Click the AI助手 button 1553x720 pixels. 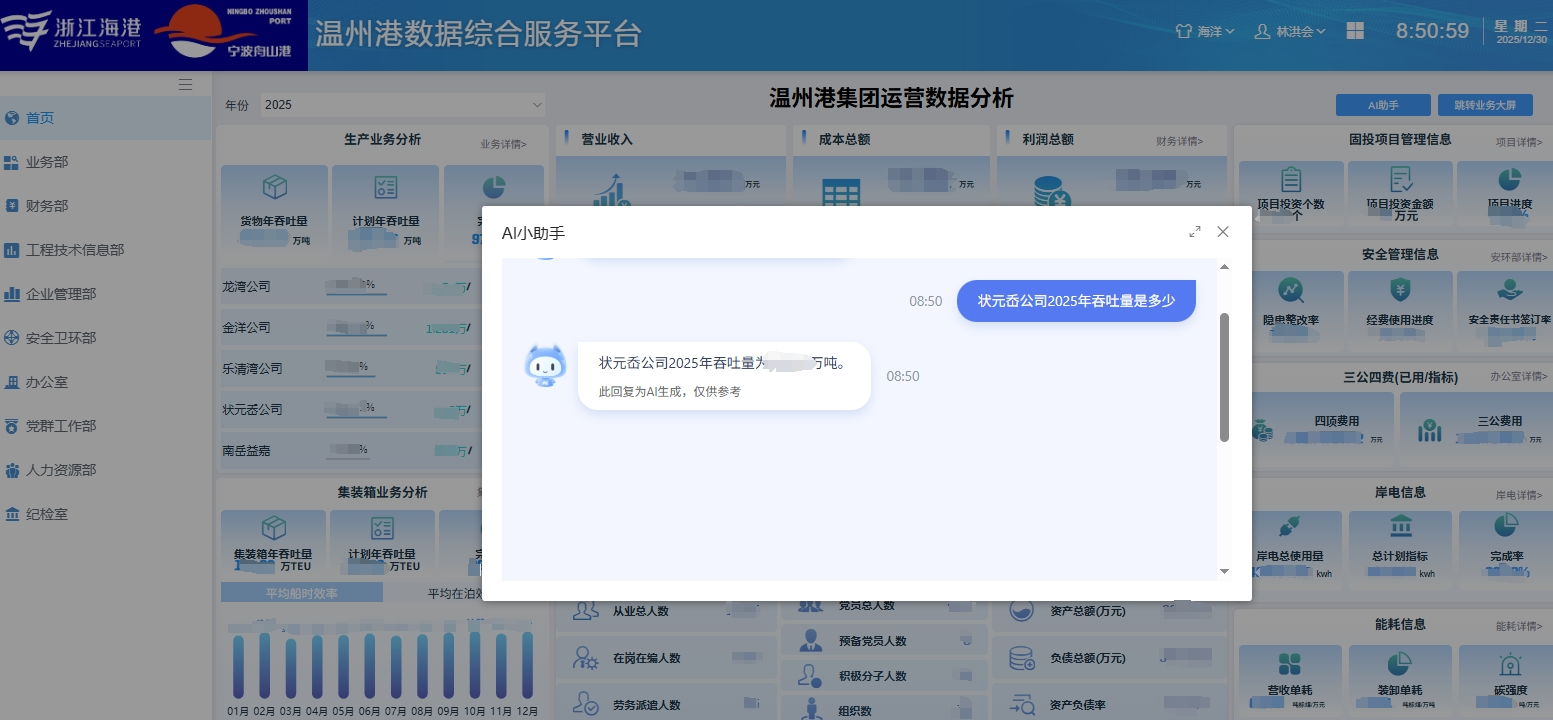tap(1382, 104)
